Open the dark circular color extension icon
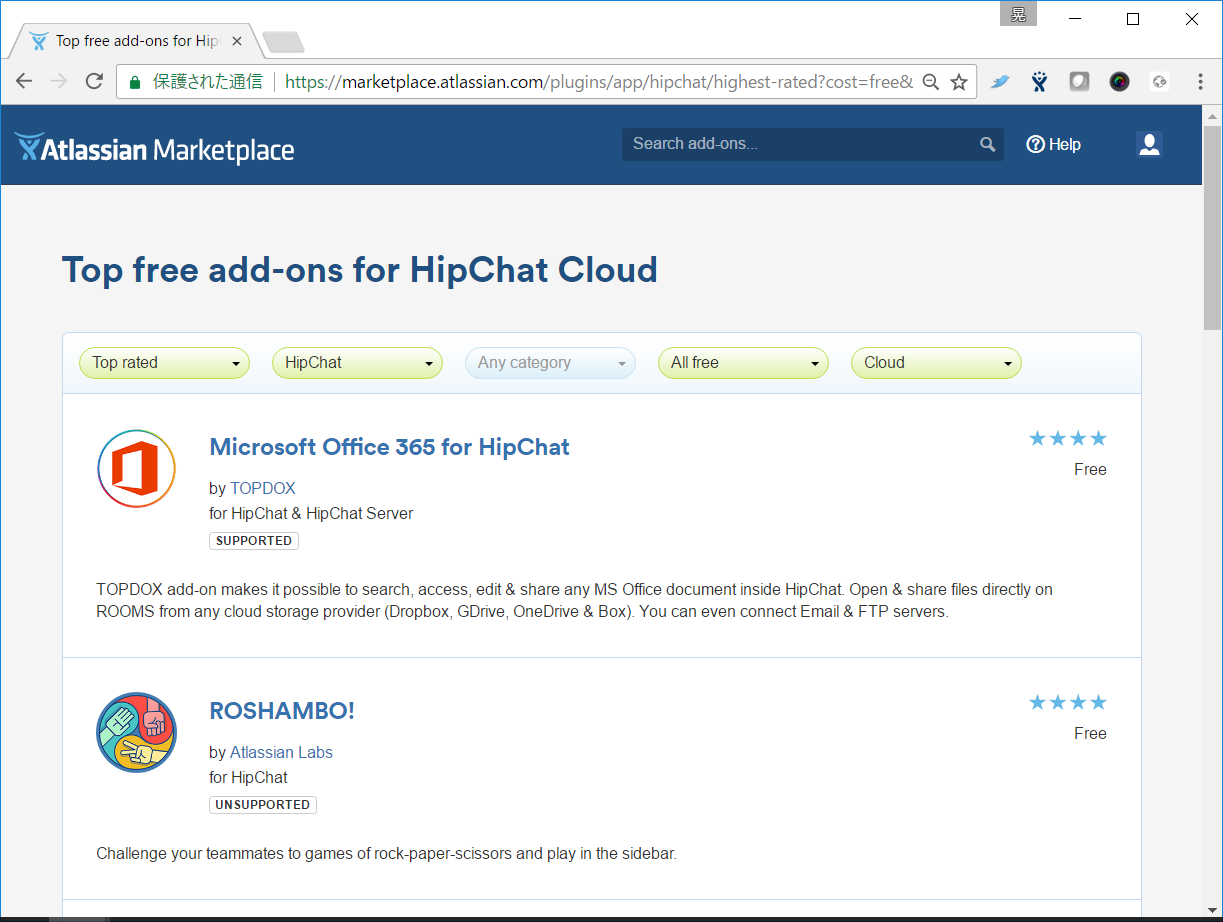Screen dimensions: 1223x922 click(x=1119, y=82)
